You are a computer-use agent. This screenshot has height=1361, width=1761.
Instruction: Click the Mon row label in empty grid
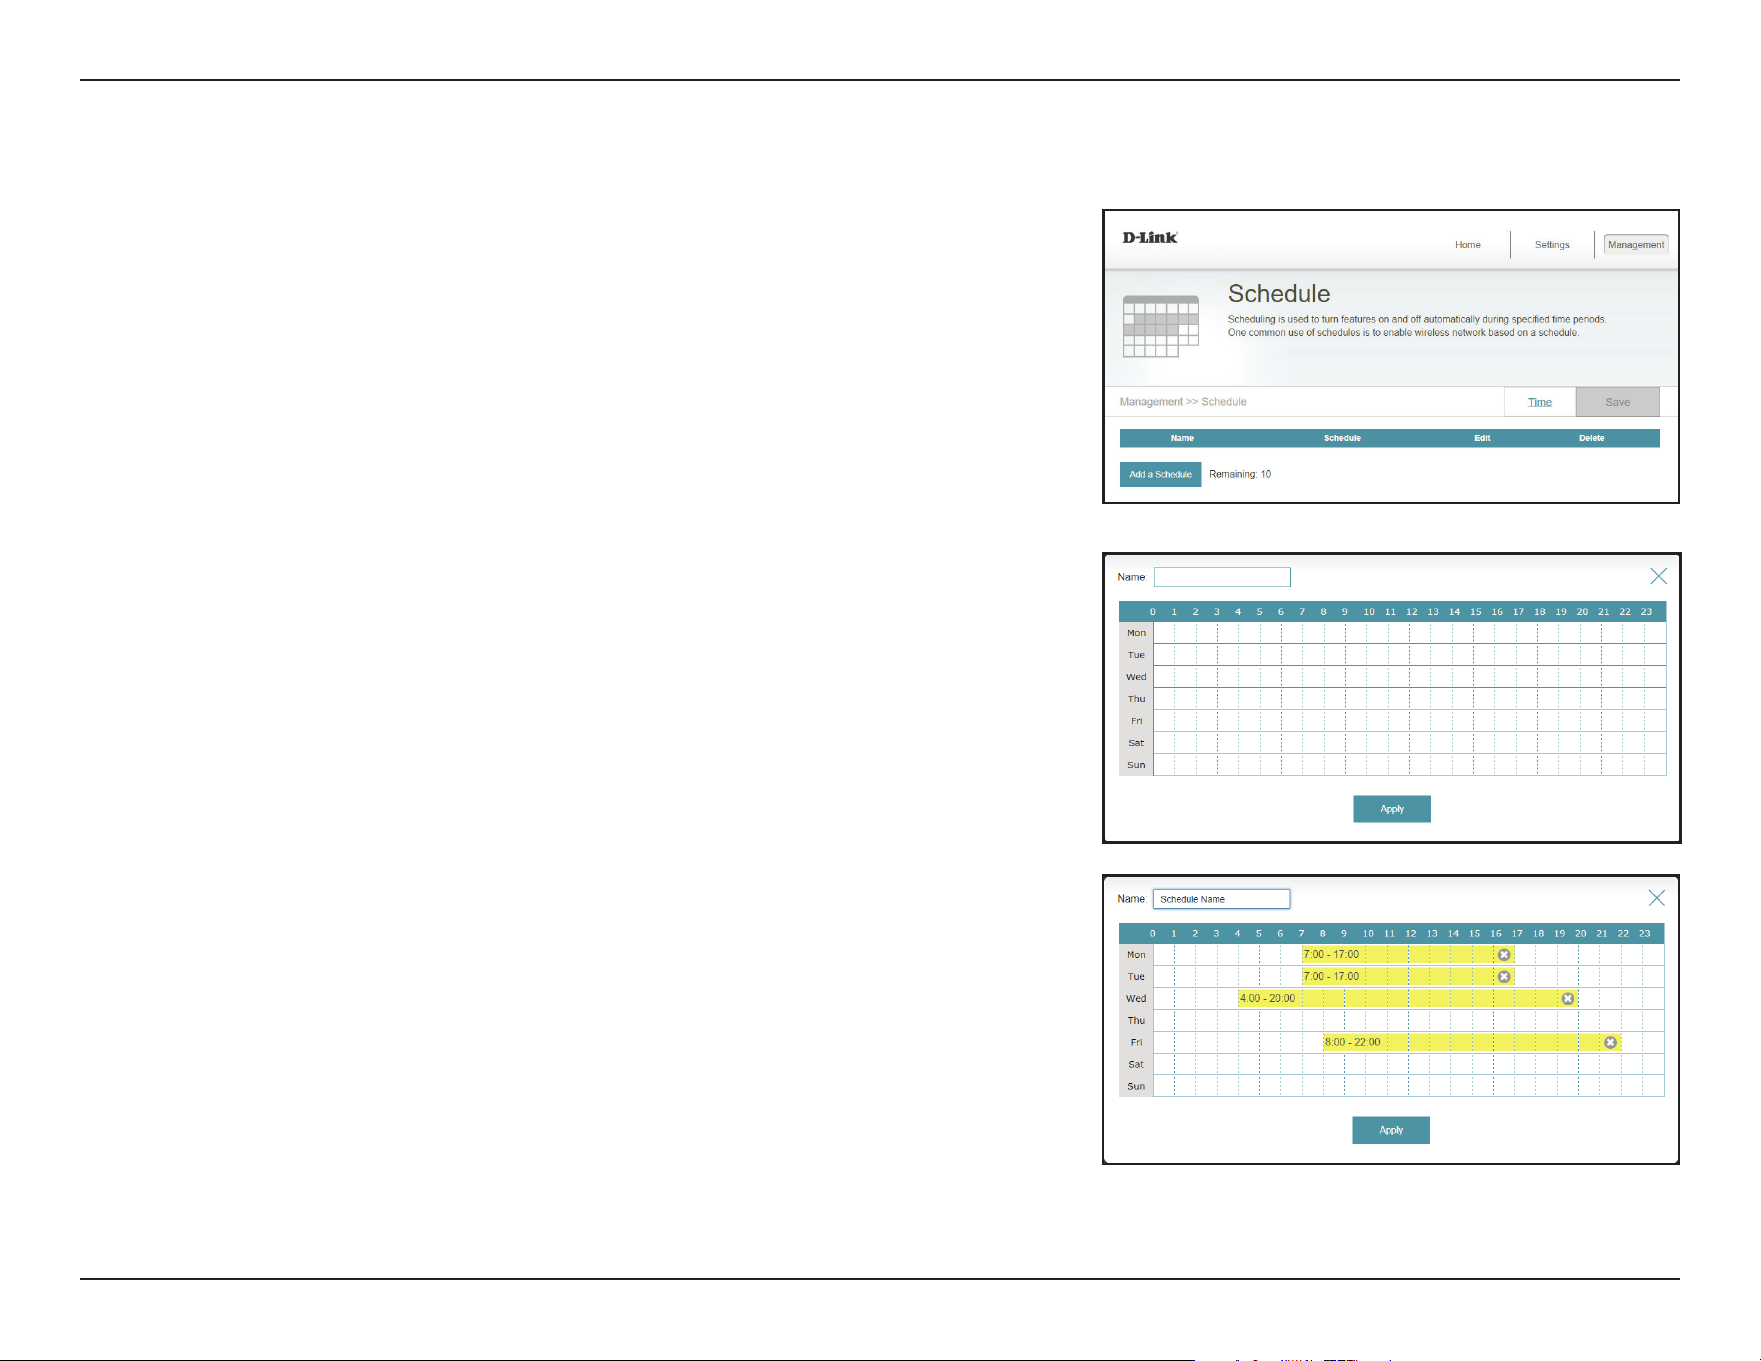tap(1136, 633)
